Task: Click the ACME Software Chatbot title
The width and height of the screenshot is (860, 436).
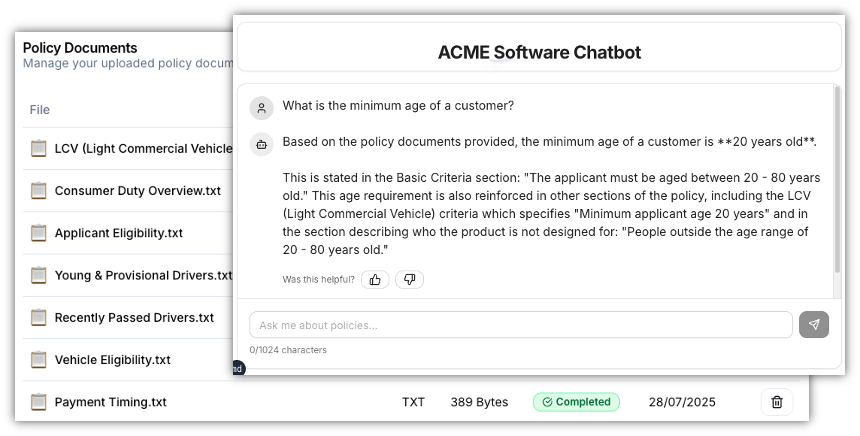Action: 539,53
